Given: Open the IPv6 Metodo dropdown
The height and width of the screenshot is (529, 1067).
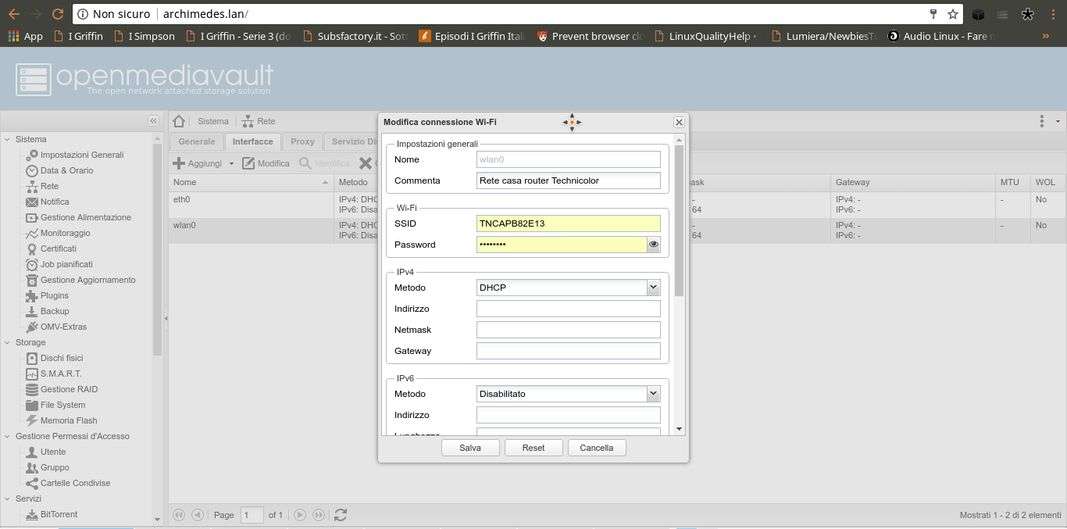Looking at the screenshot, I should 653,394.
